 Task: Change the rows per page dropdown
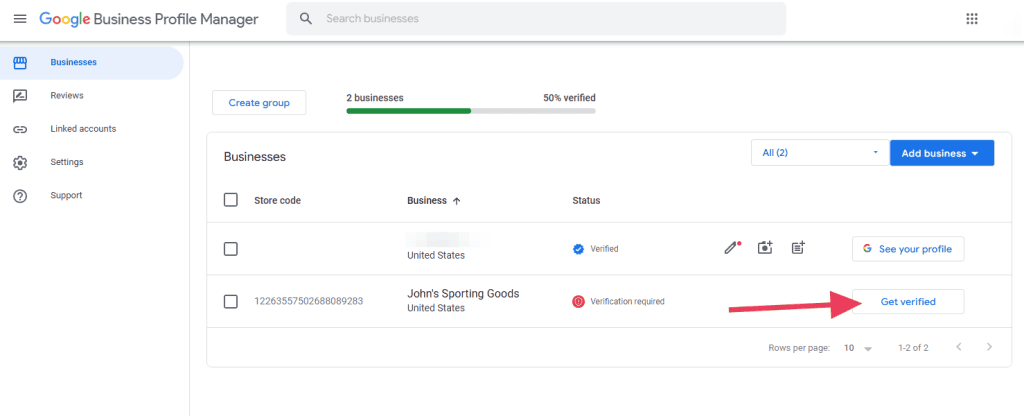858,348
